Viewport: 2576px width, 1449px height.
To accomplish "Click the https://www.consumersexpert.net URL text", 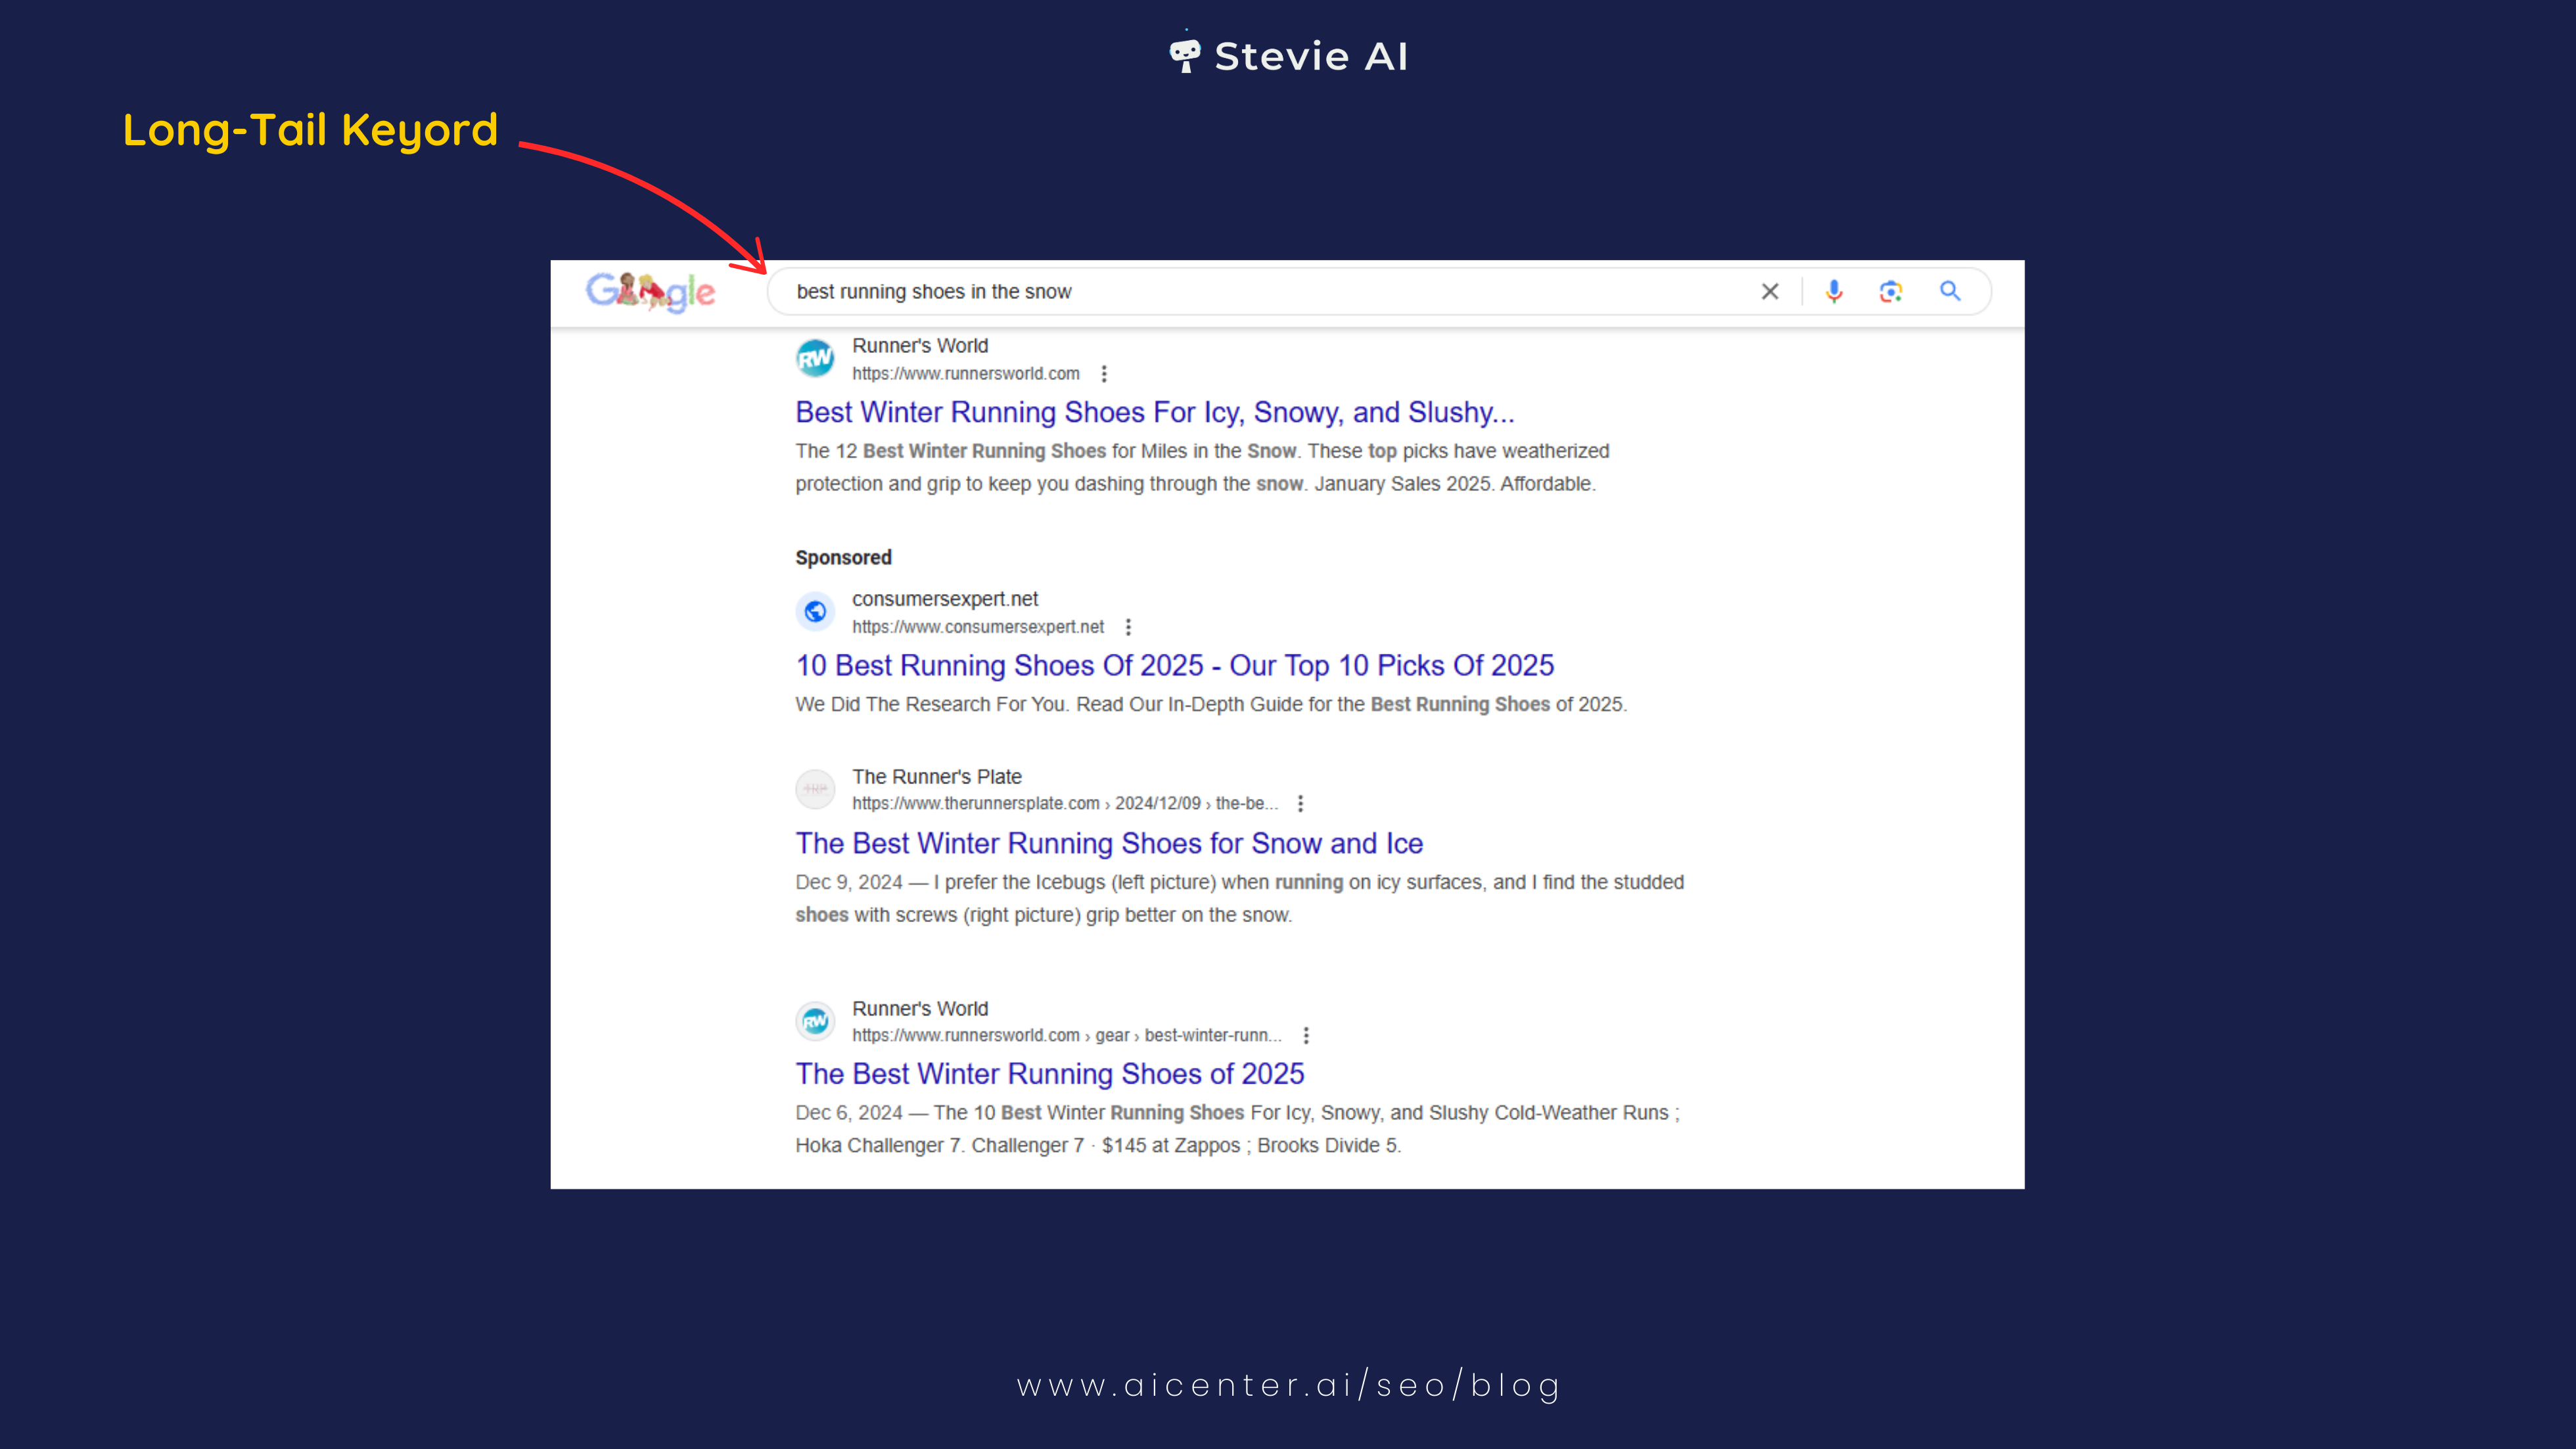I will pyautogui.click(x=977, y=627).
